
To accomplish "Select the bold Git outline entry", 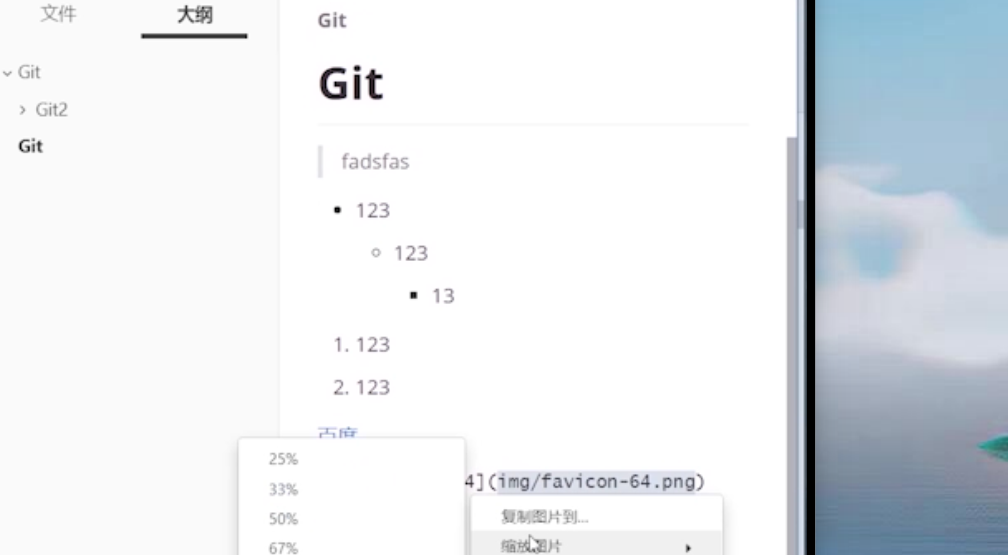I will click(x=31, y=146).
